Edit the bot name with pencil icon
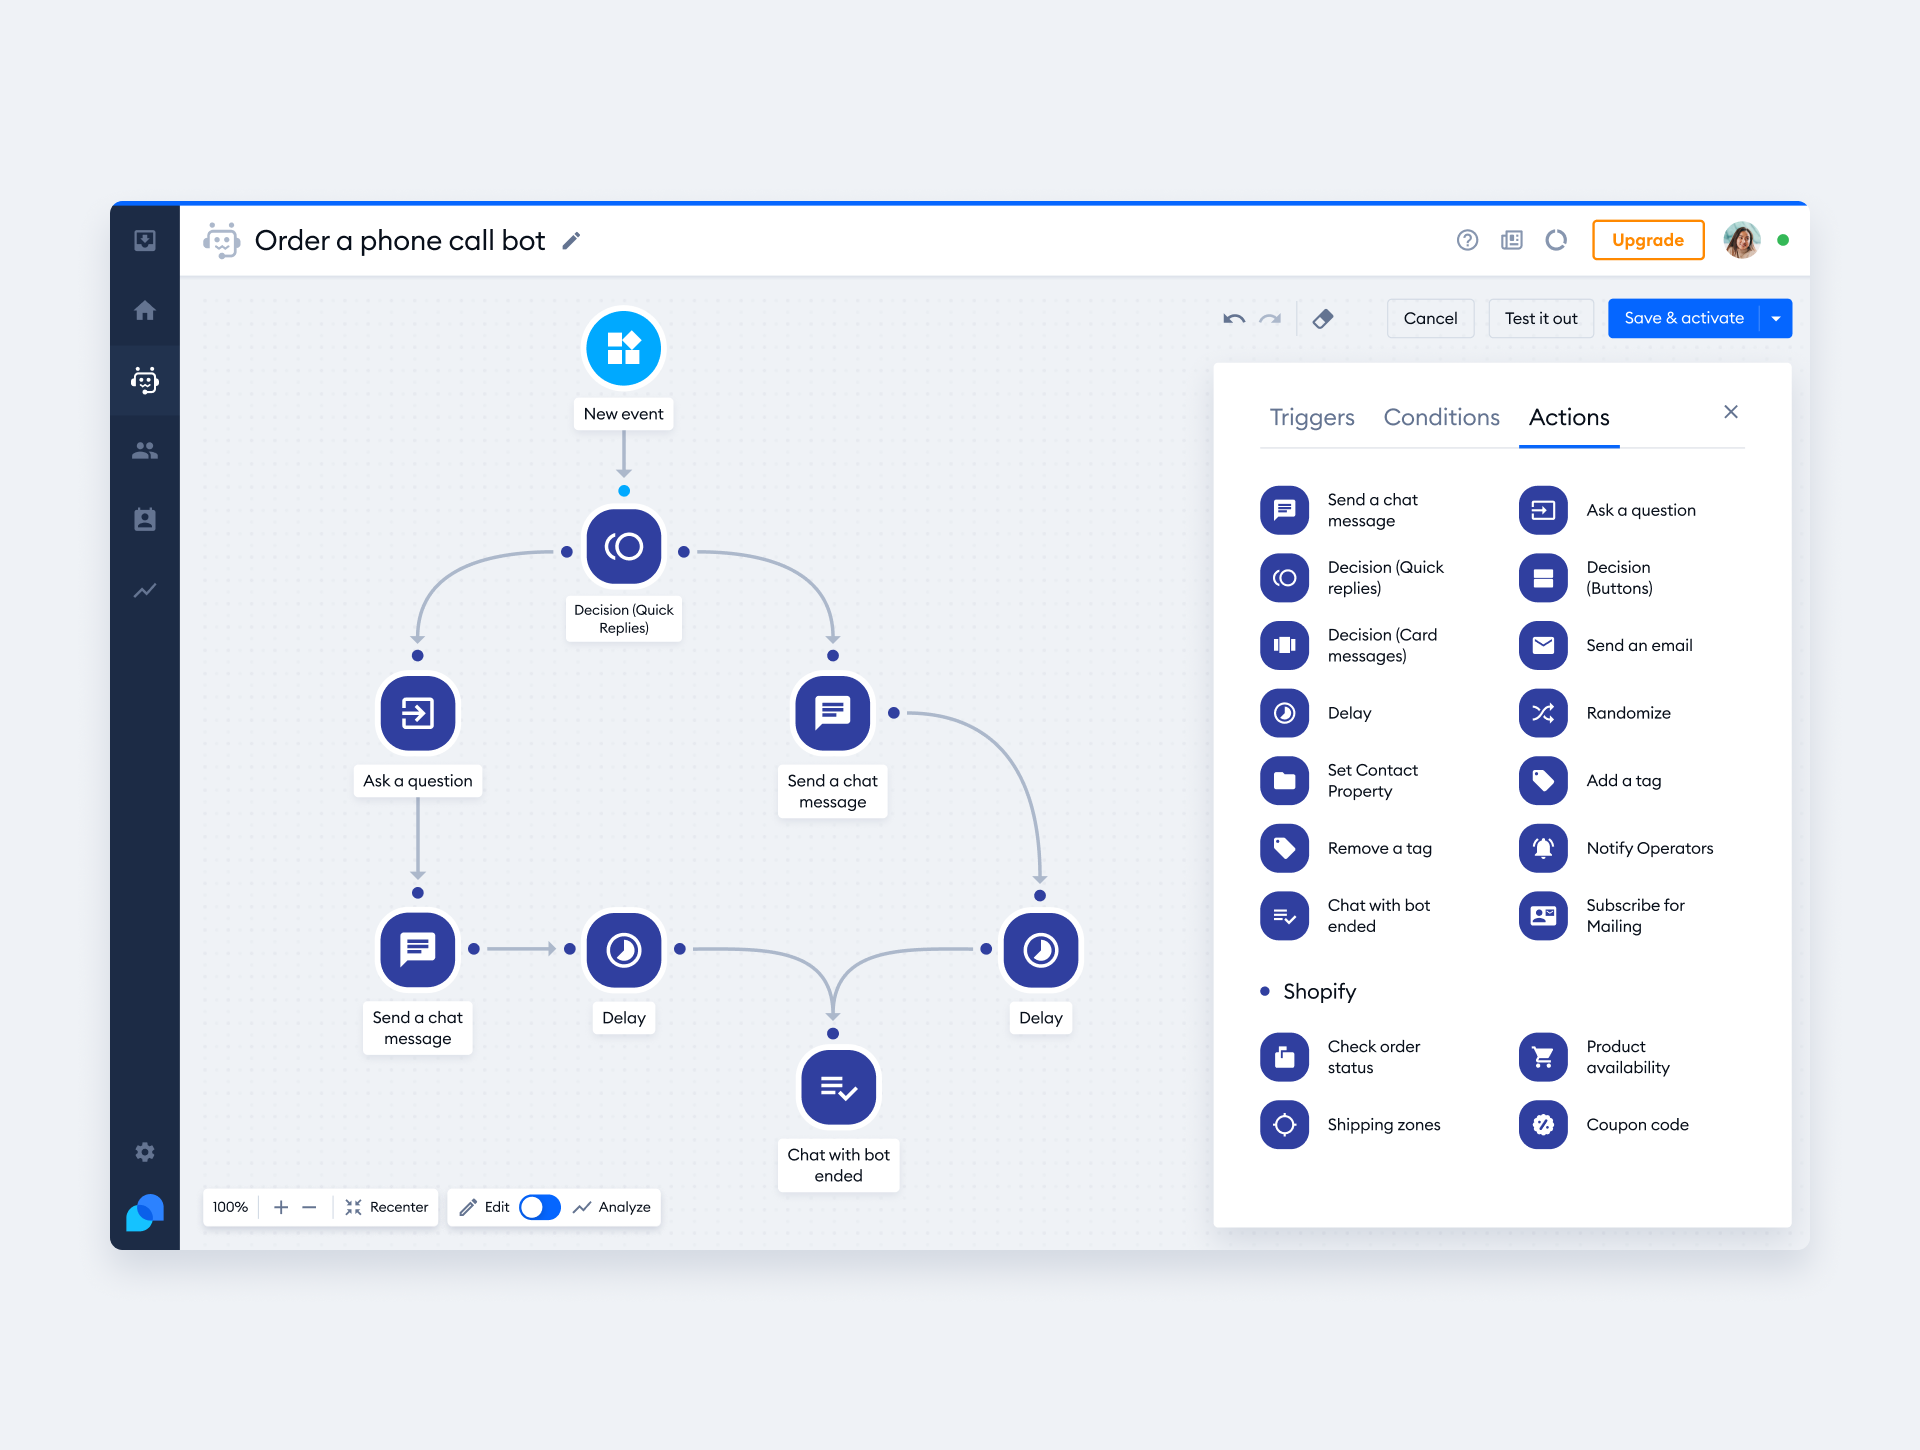1920x1450 pixels. (571, 241)
